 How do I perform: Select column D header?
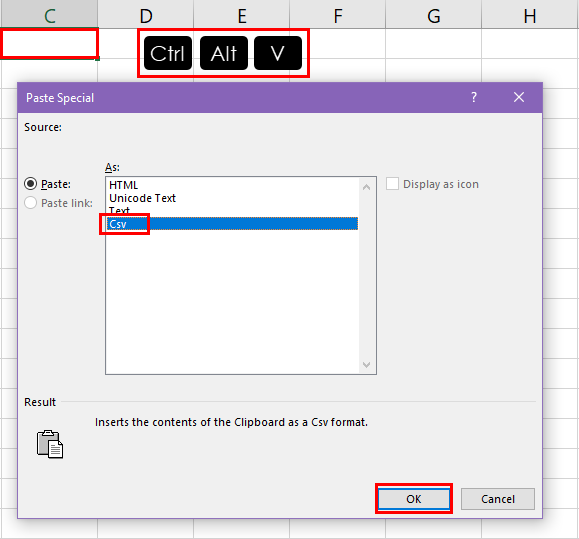(145, 15)
